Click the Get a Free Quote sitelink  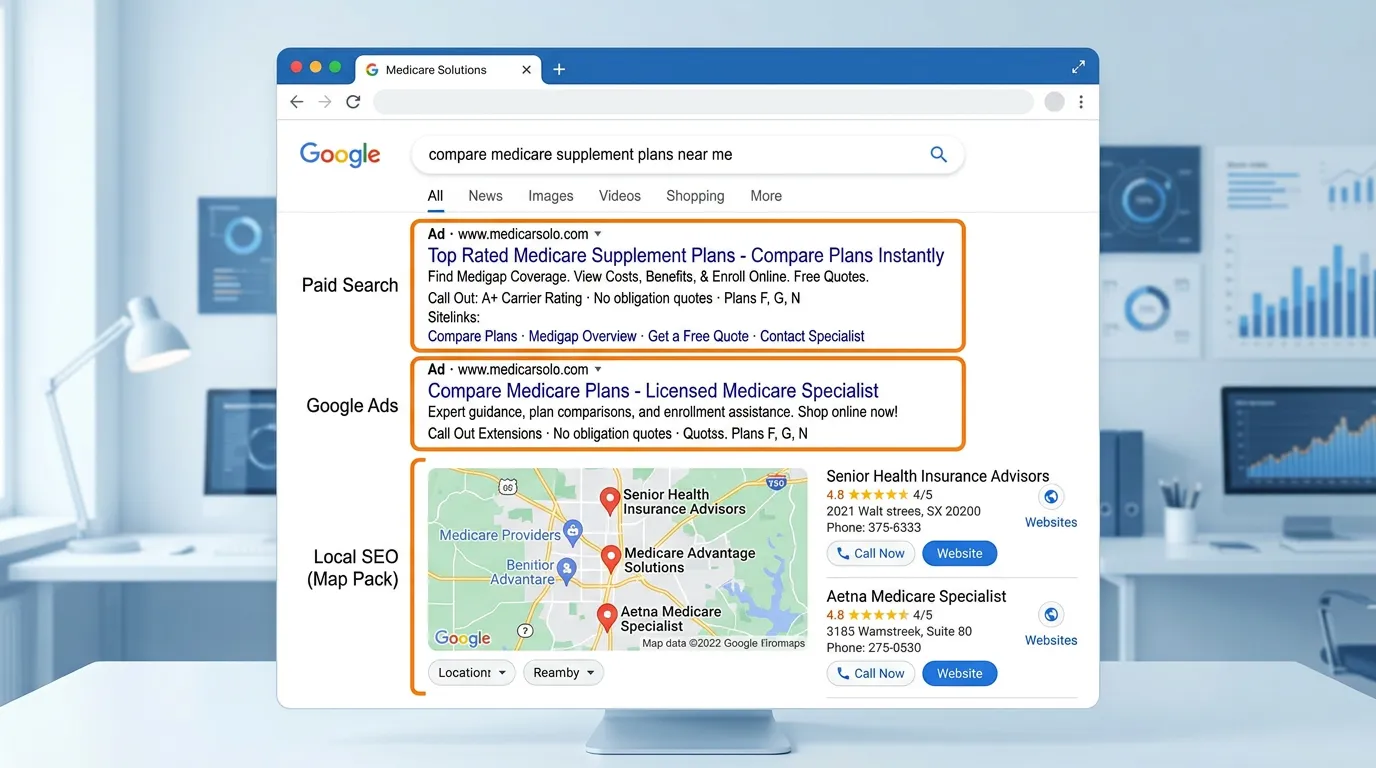(x=698, y=336)
